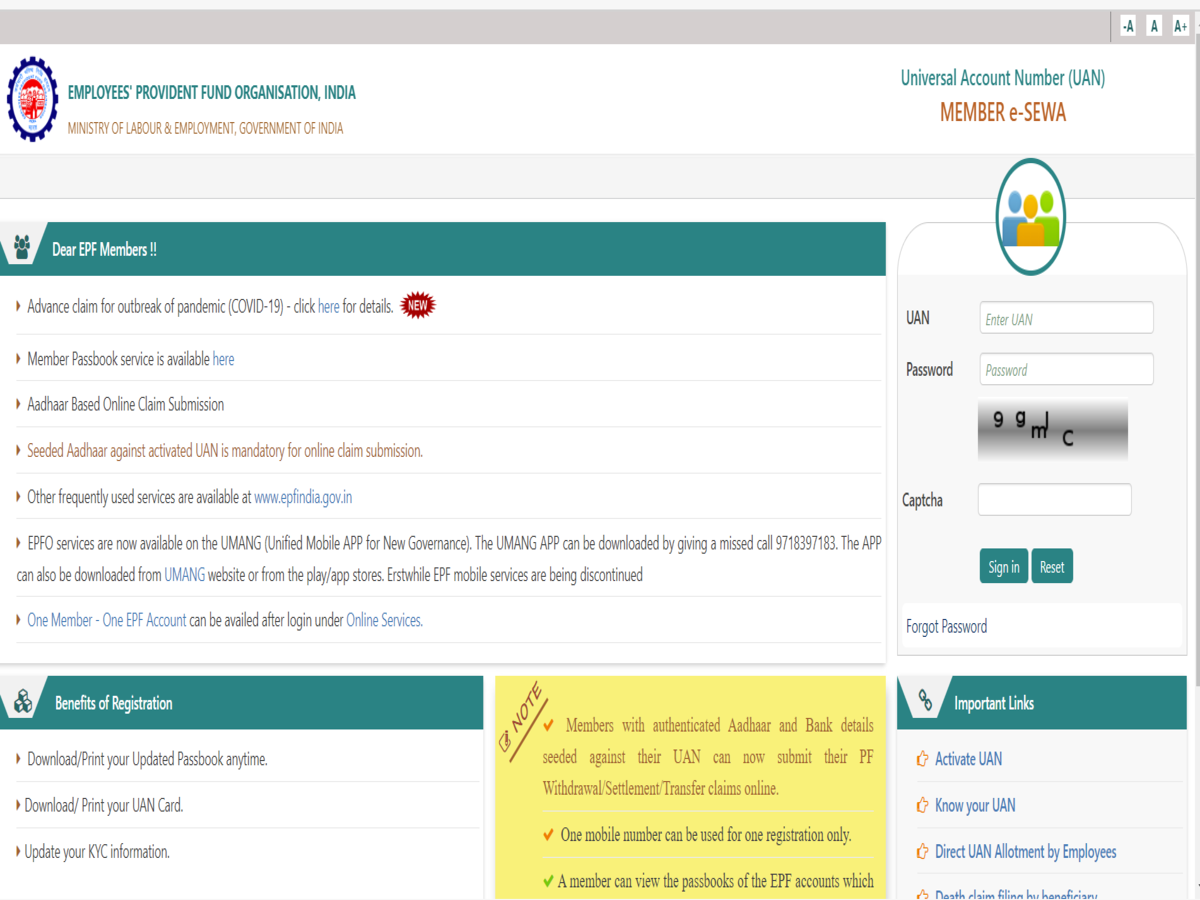Reset font size with the plain A button
The image size is (1200, 900).
(1154, 26)
